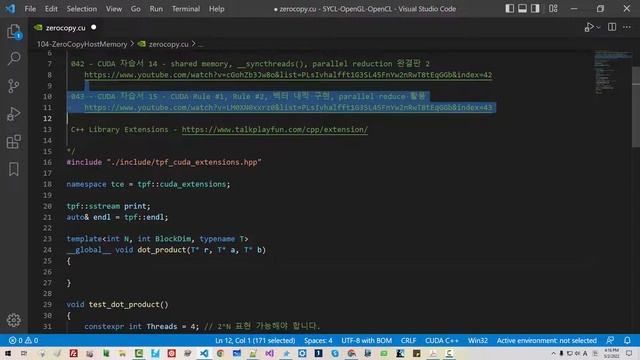Toggle secondary side bar layout button

(535, 9)
